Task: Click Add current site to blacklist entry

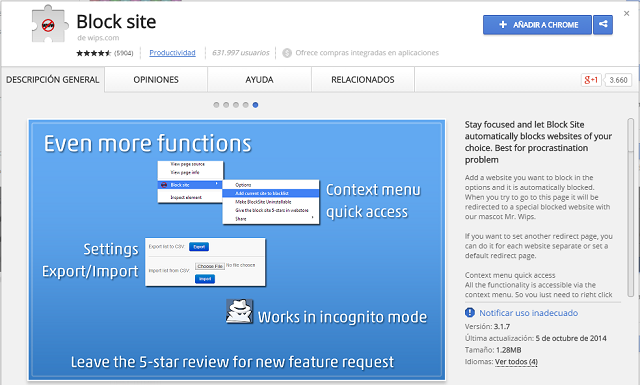Action: (x=271, y=193)
